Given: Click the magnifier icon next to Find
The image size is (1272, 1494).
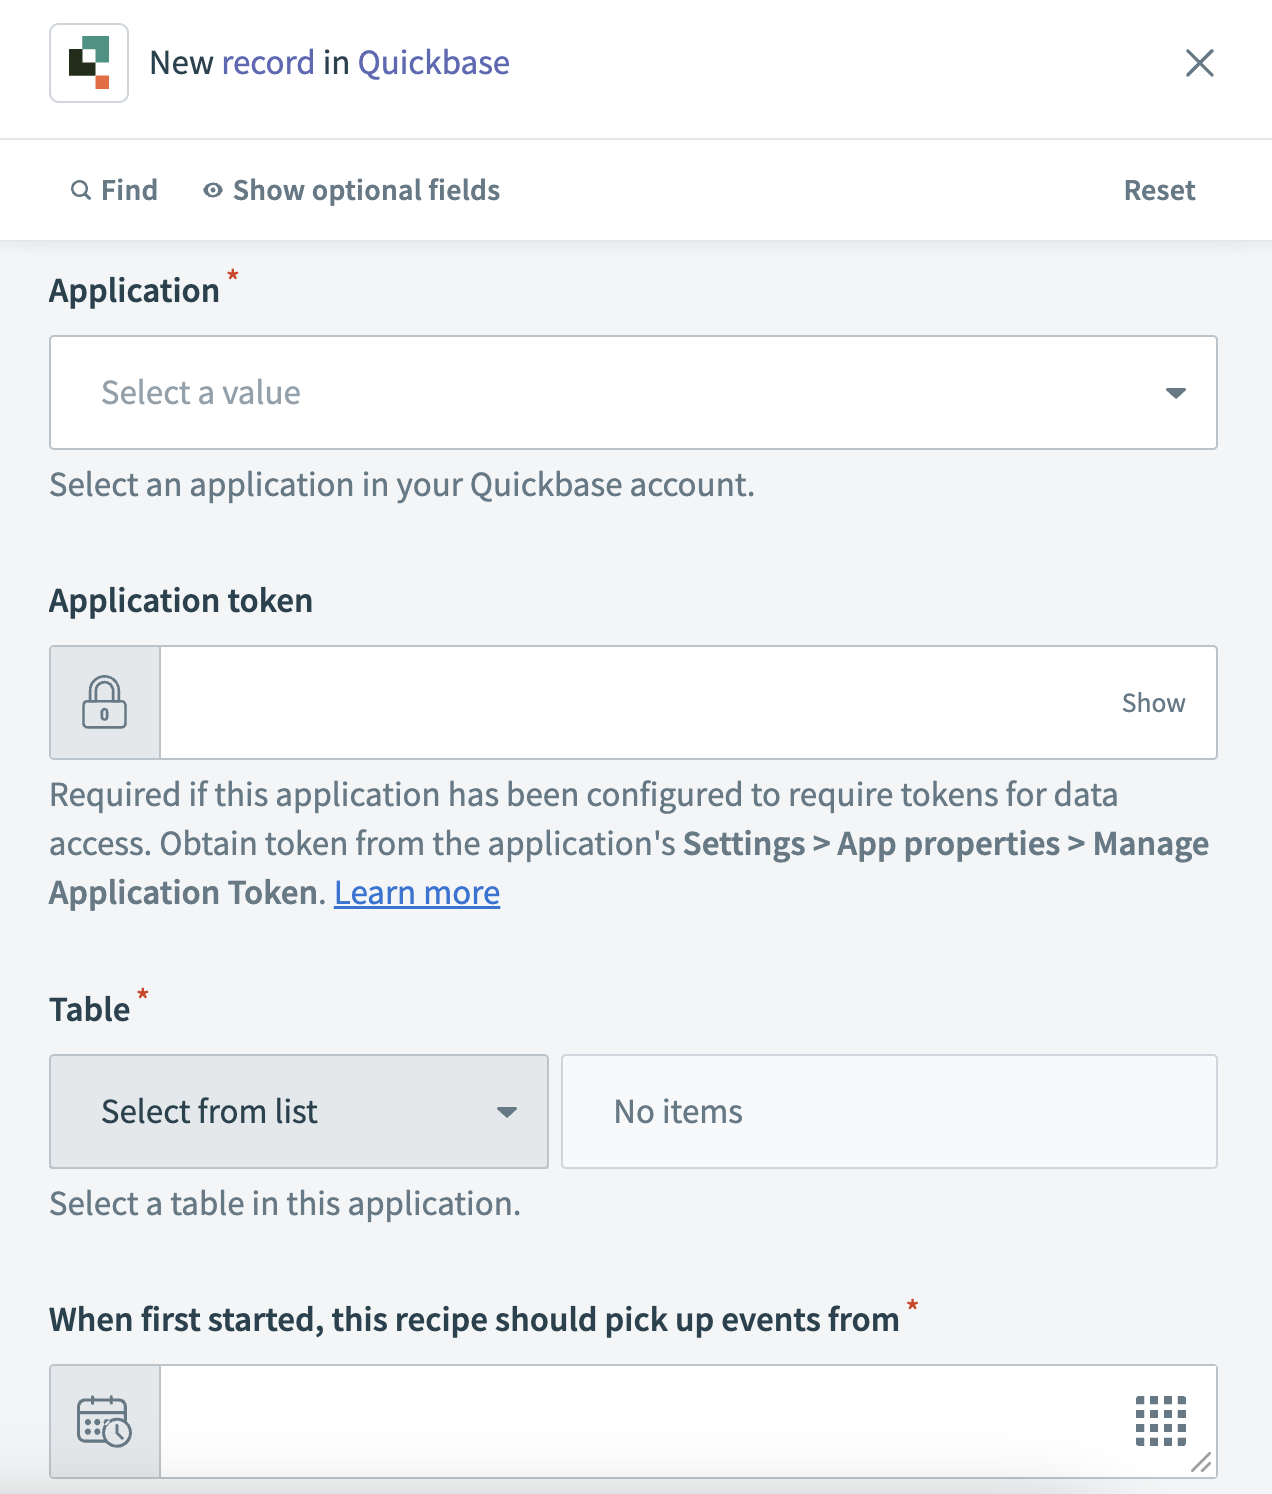Looking at the screenshot, I should 80,190.
